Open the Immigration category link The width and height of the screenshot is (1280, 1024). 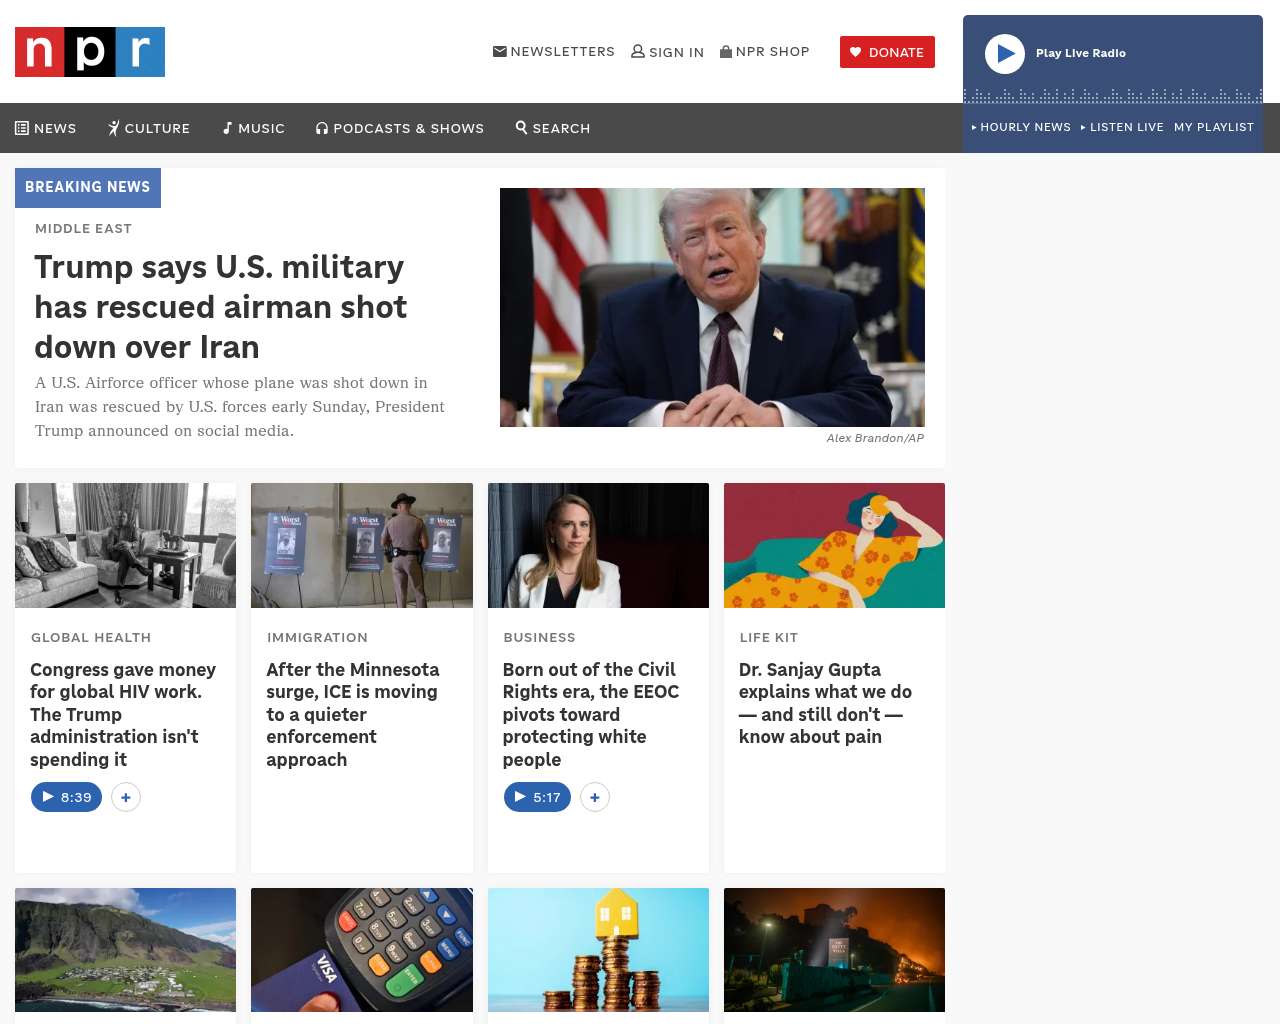(317, 637)
